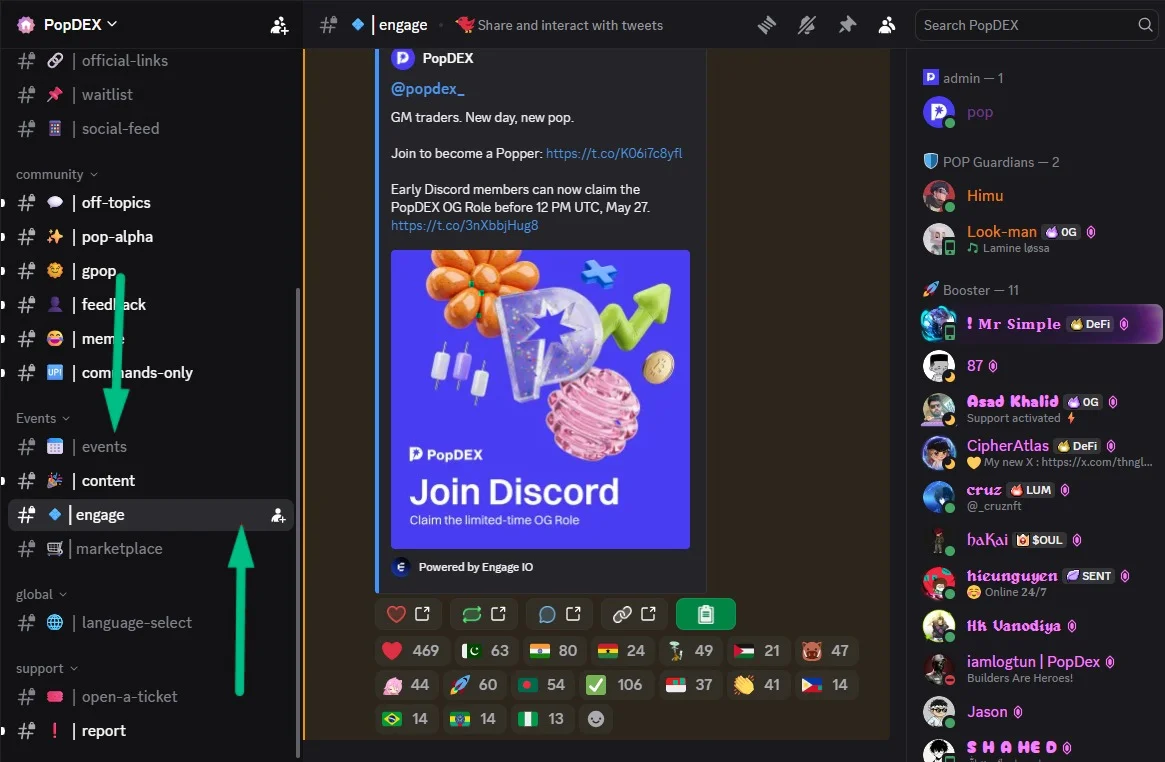Open the waitlist channel

click(x=151, y=95)
